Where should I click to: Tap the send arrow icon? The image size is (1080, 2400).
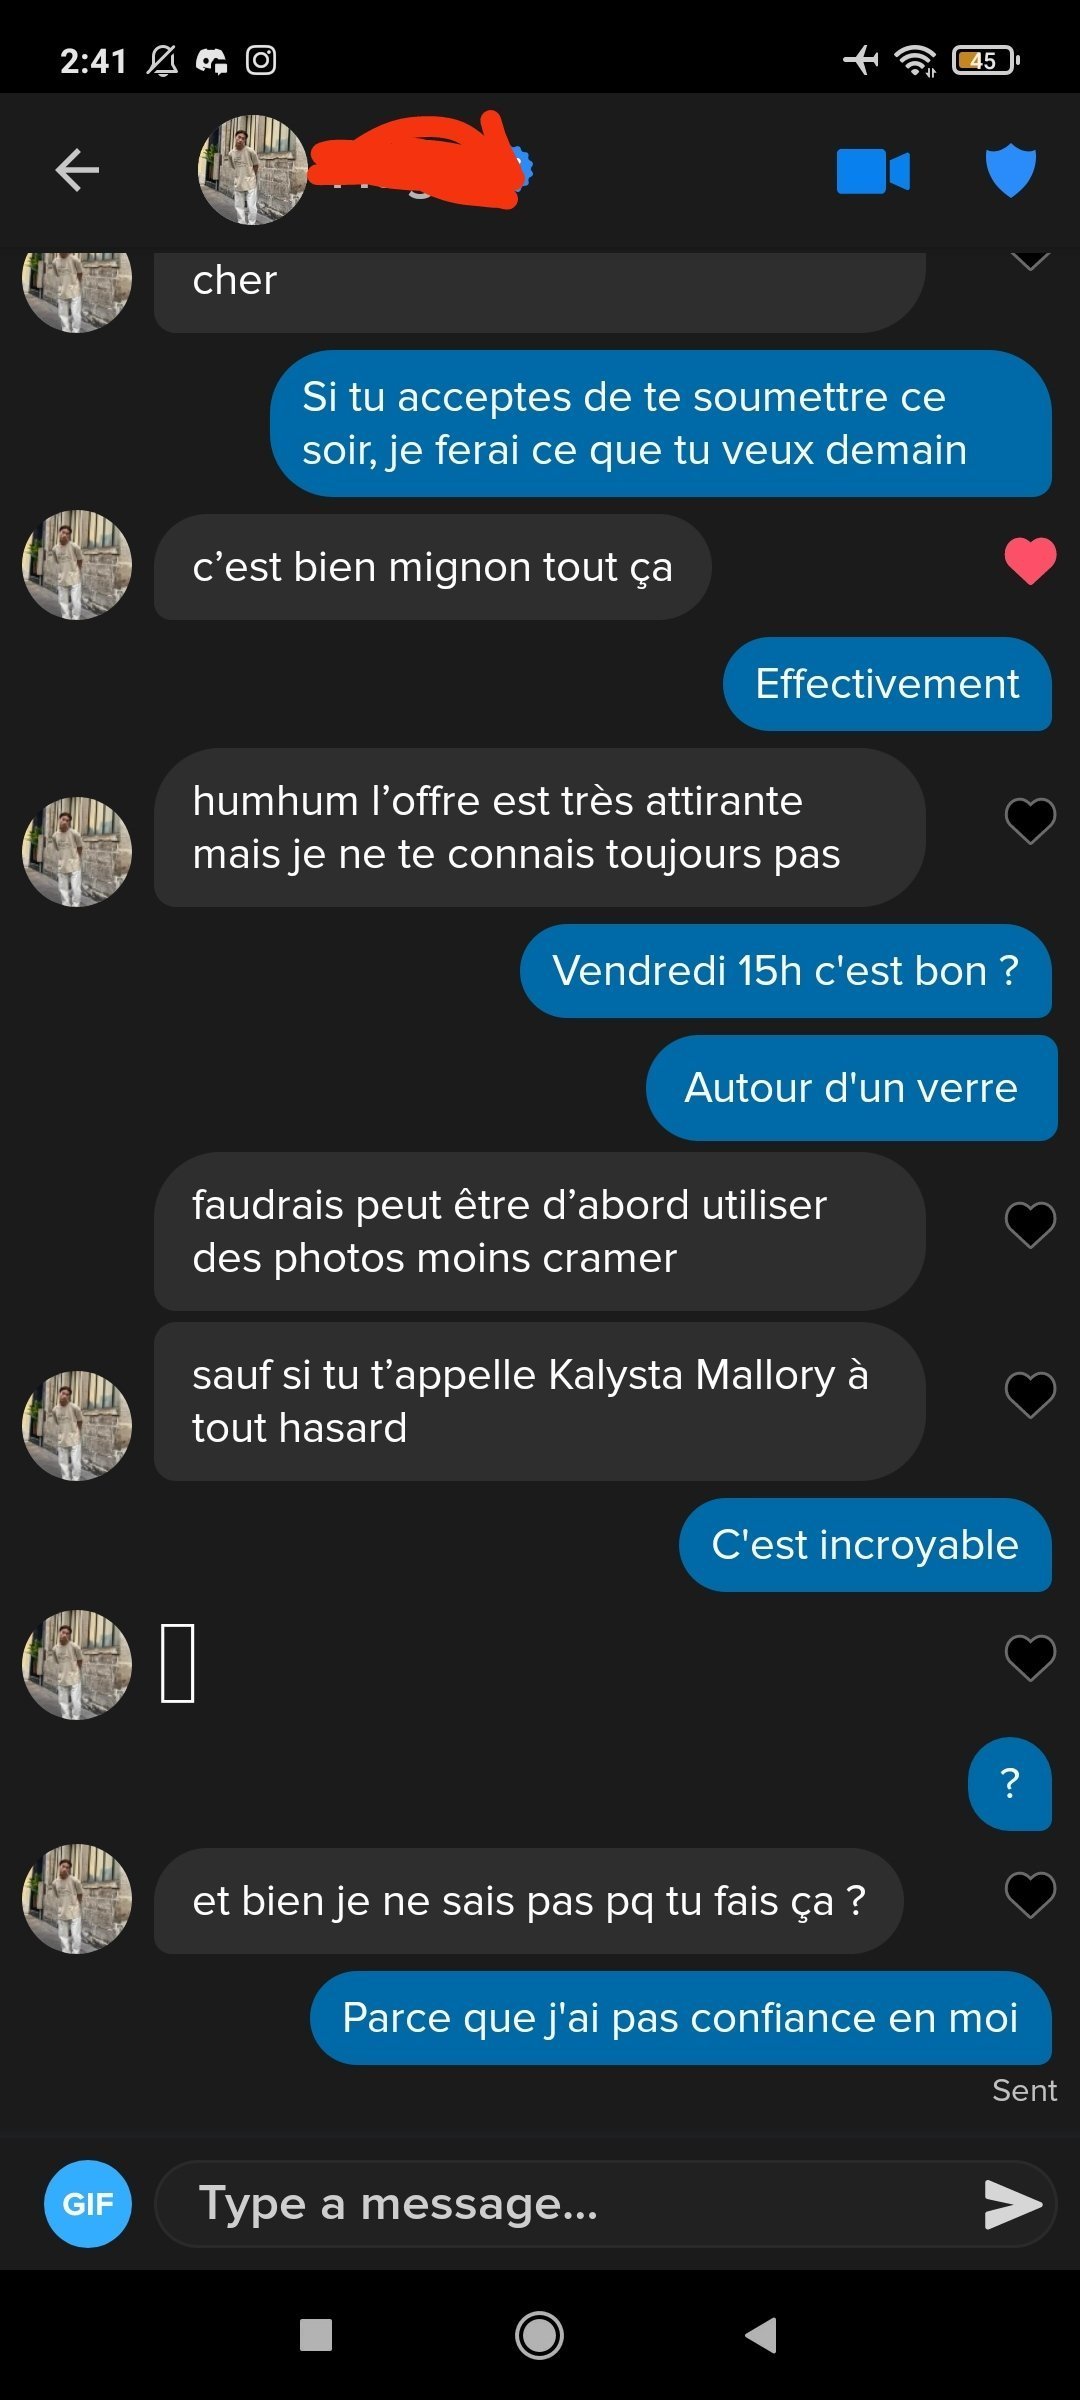1013,2204
